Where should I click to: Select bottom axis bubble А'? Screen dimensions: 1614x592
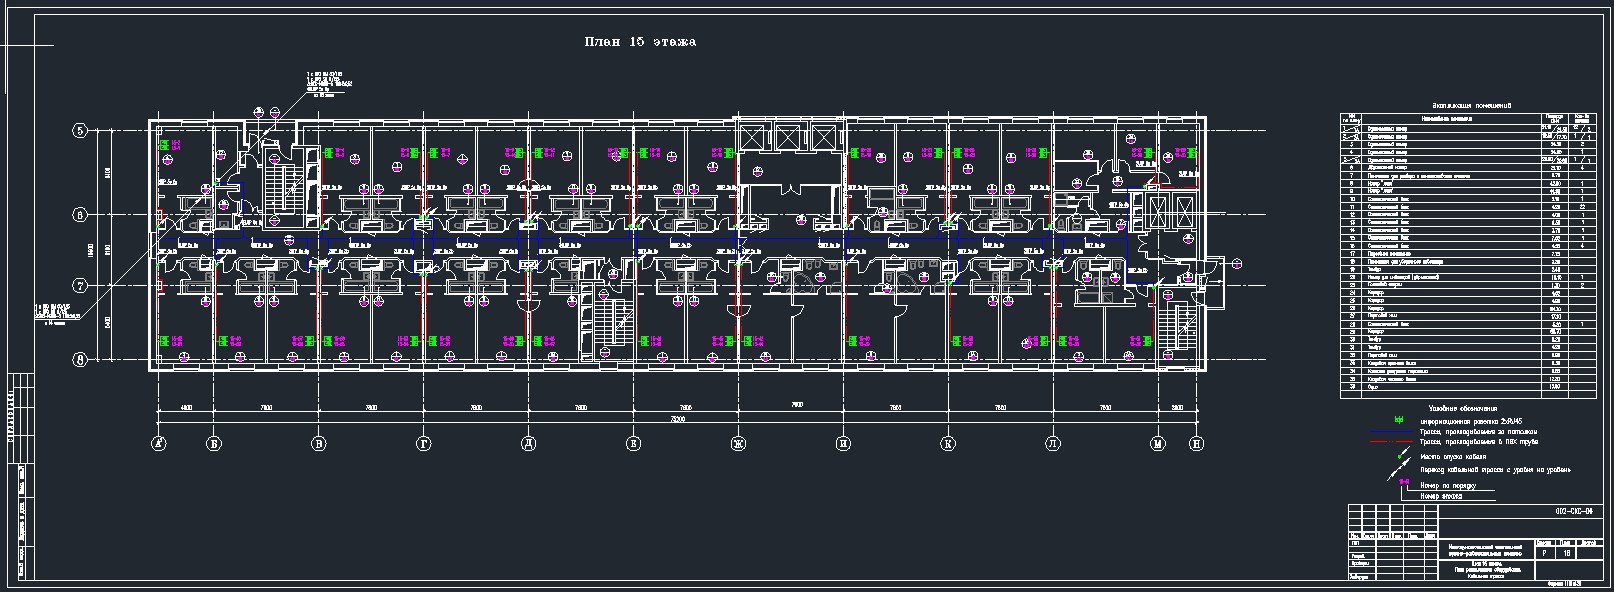(158, 442)
